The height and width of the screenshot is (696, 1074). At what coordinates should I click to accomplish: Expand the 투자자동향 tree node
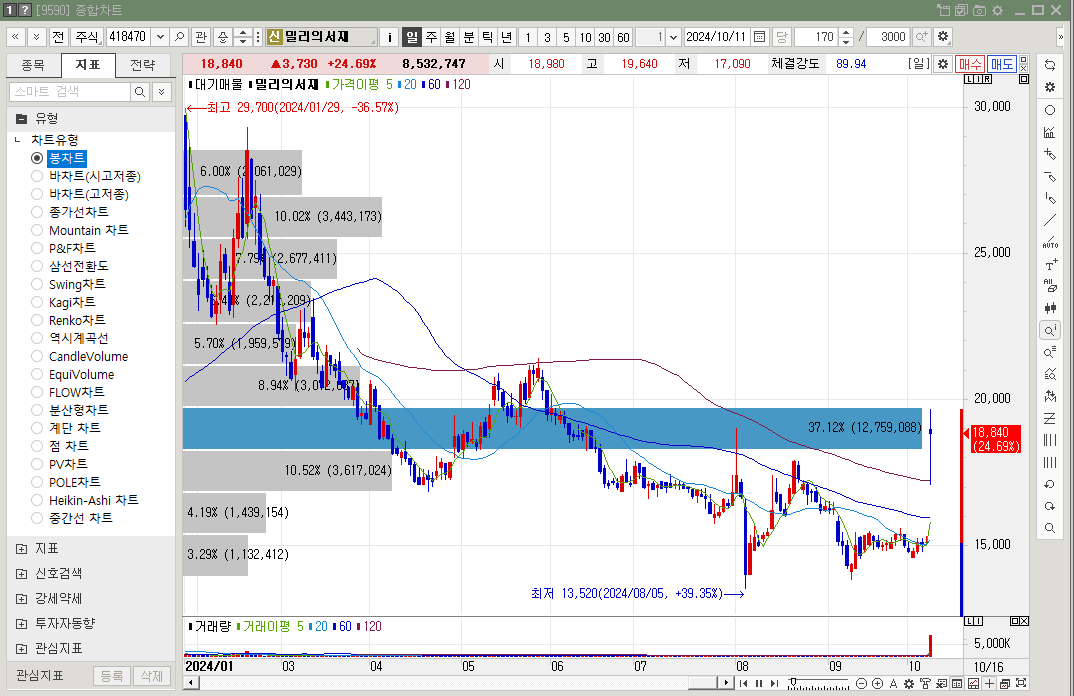coord(21,623)
